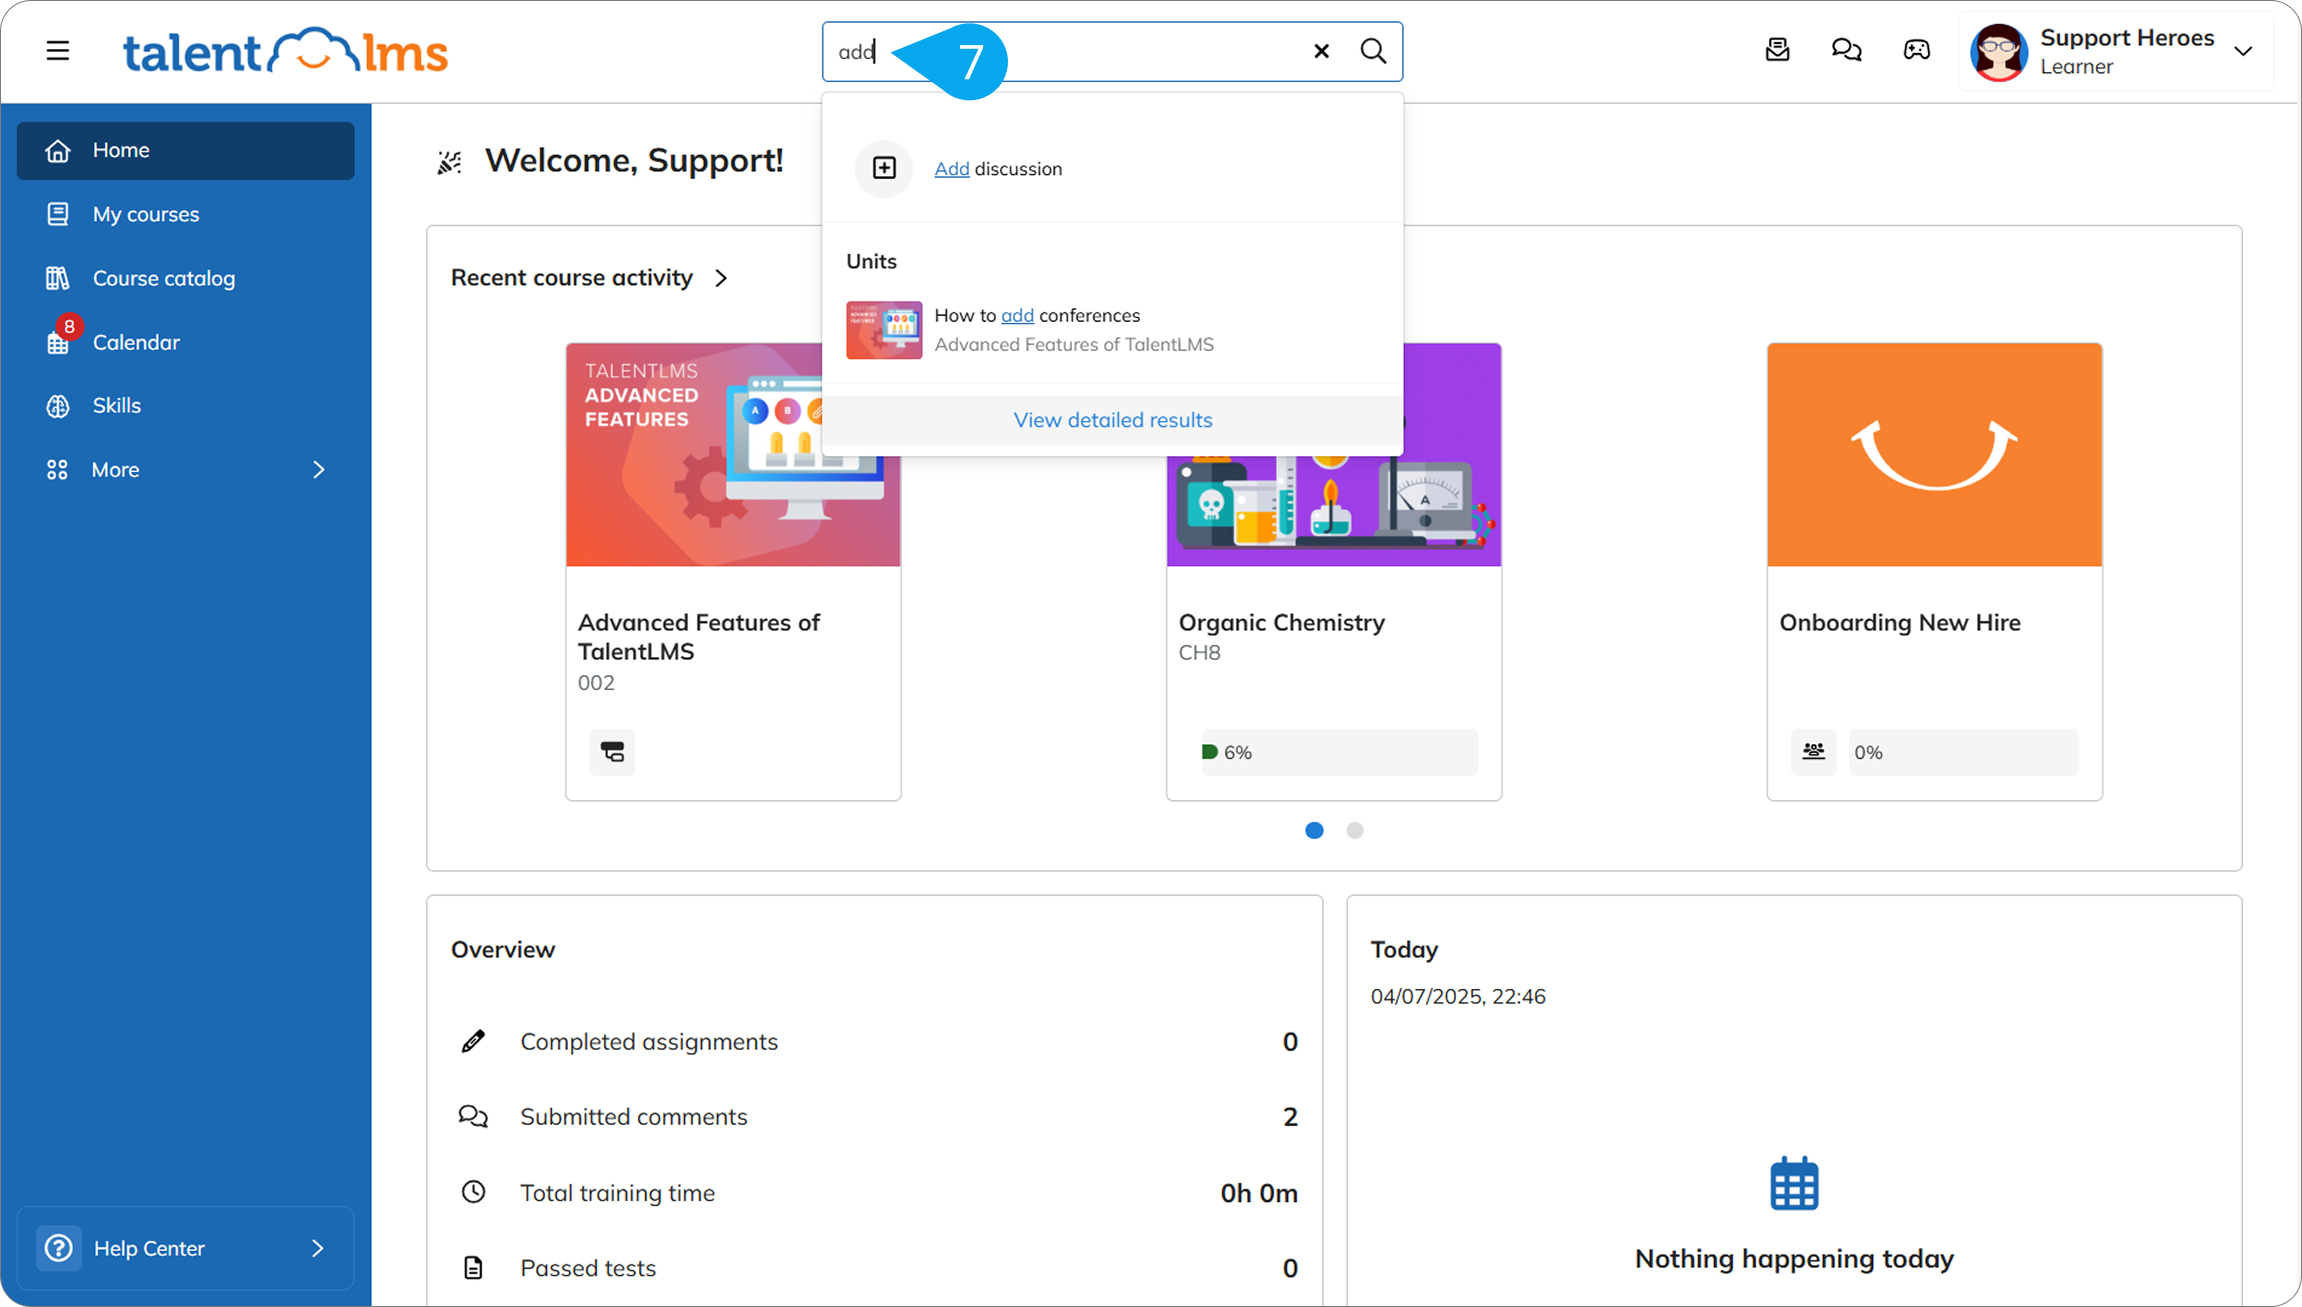Click the group icon on Onboarding New Hire
The width and height of the screenshot is (2302, 1307).
[1813, 752]
